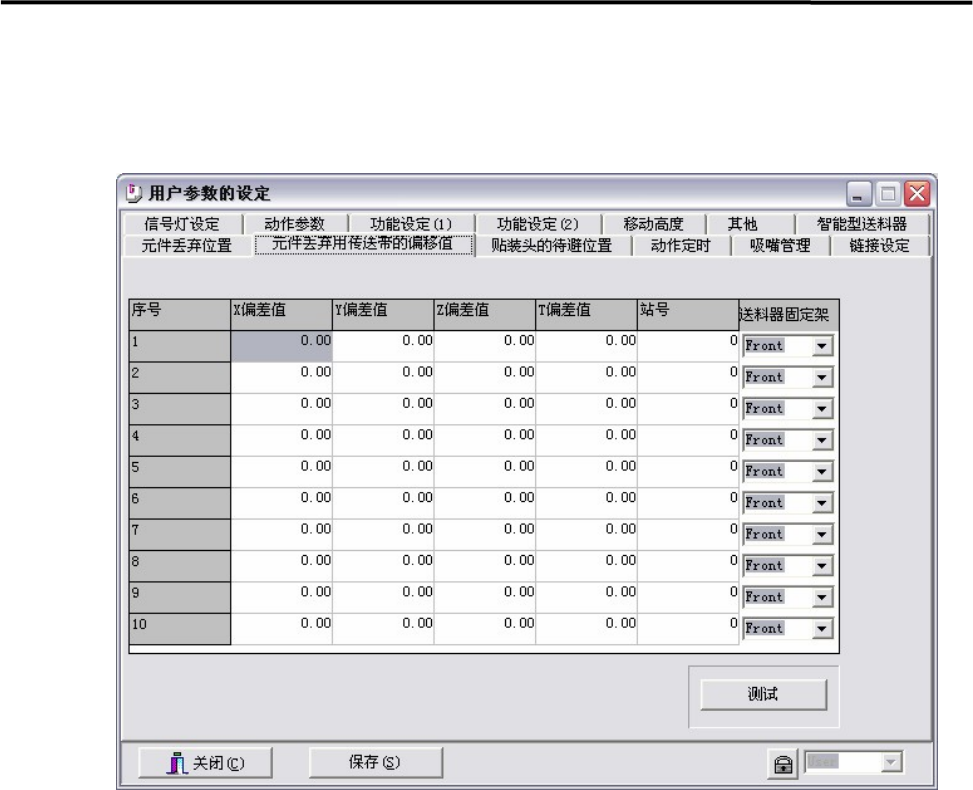Select row 10 站号 cell

[x=688, y=629]
